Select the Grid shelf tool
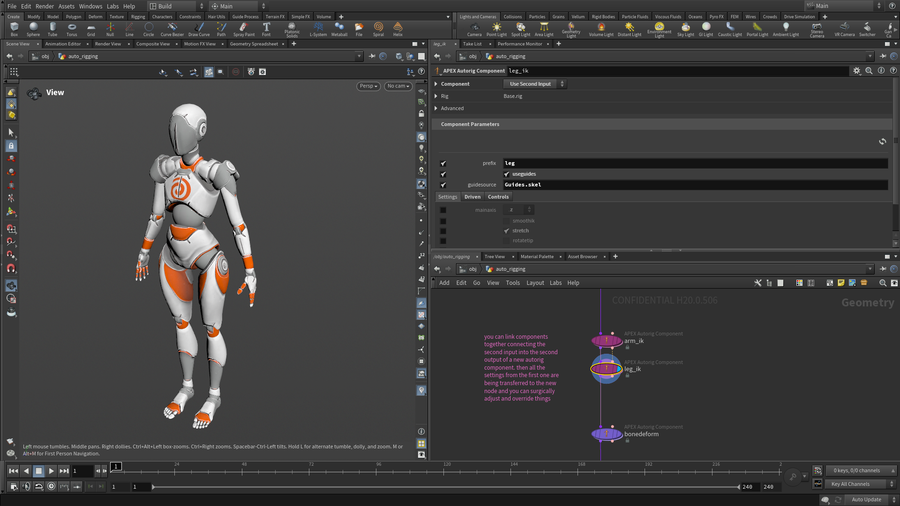 point(91,29)
